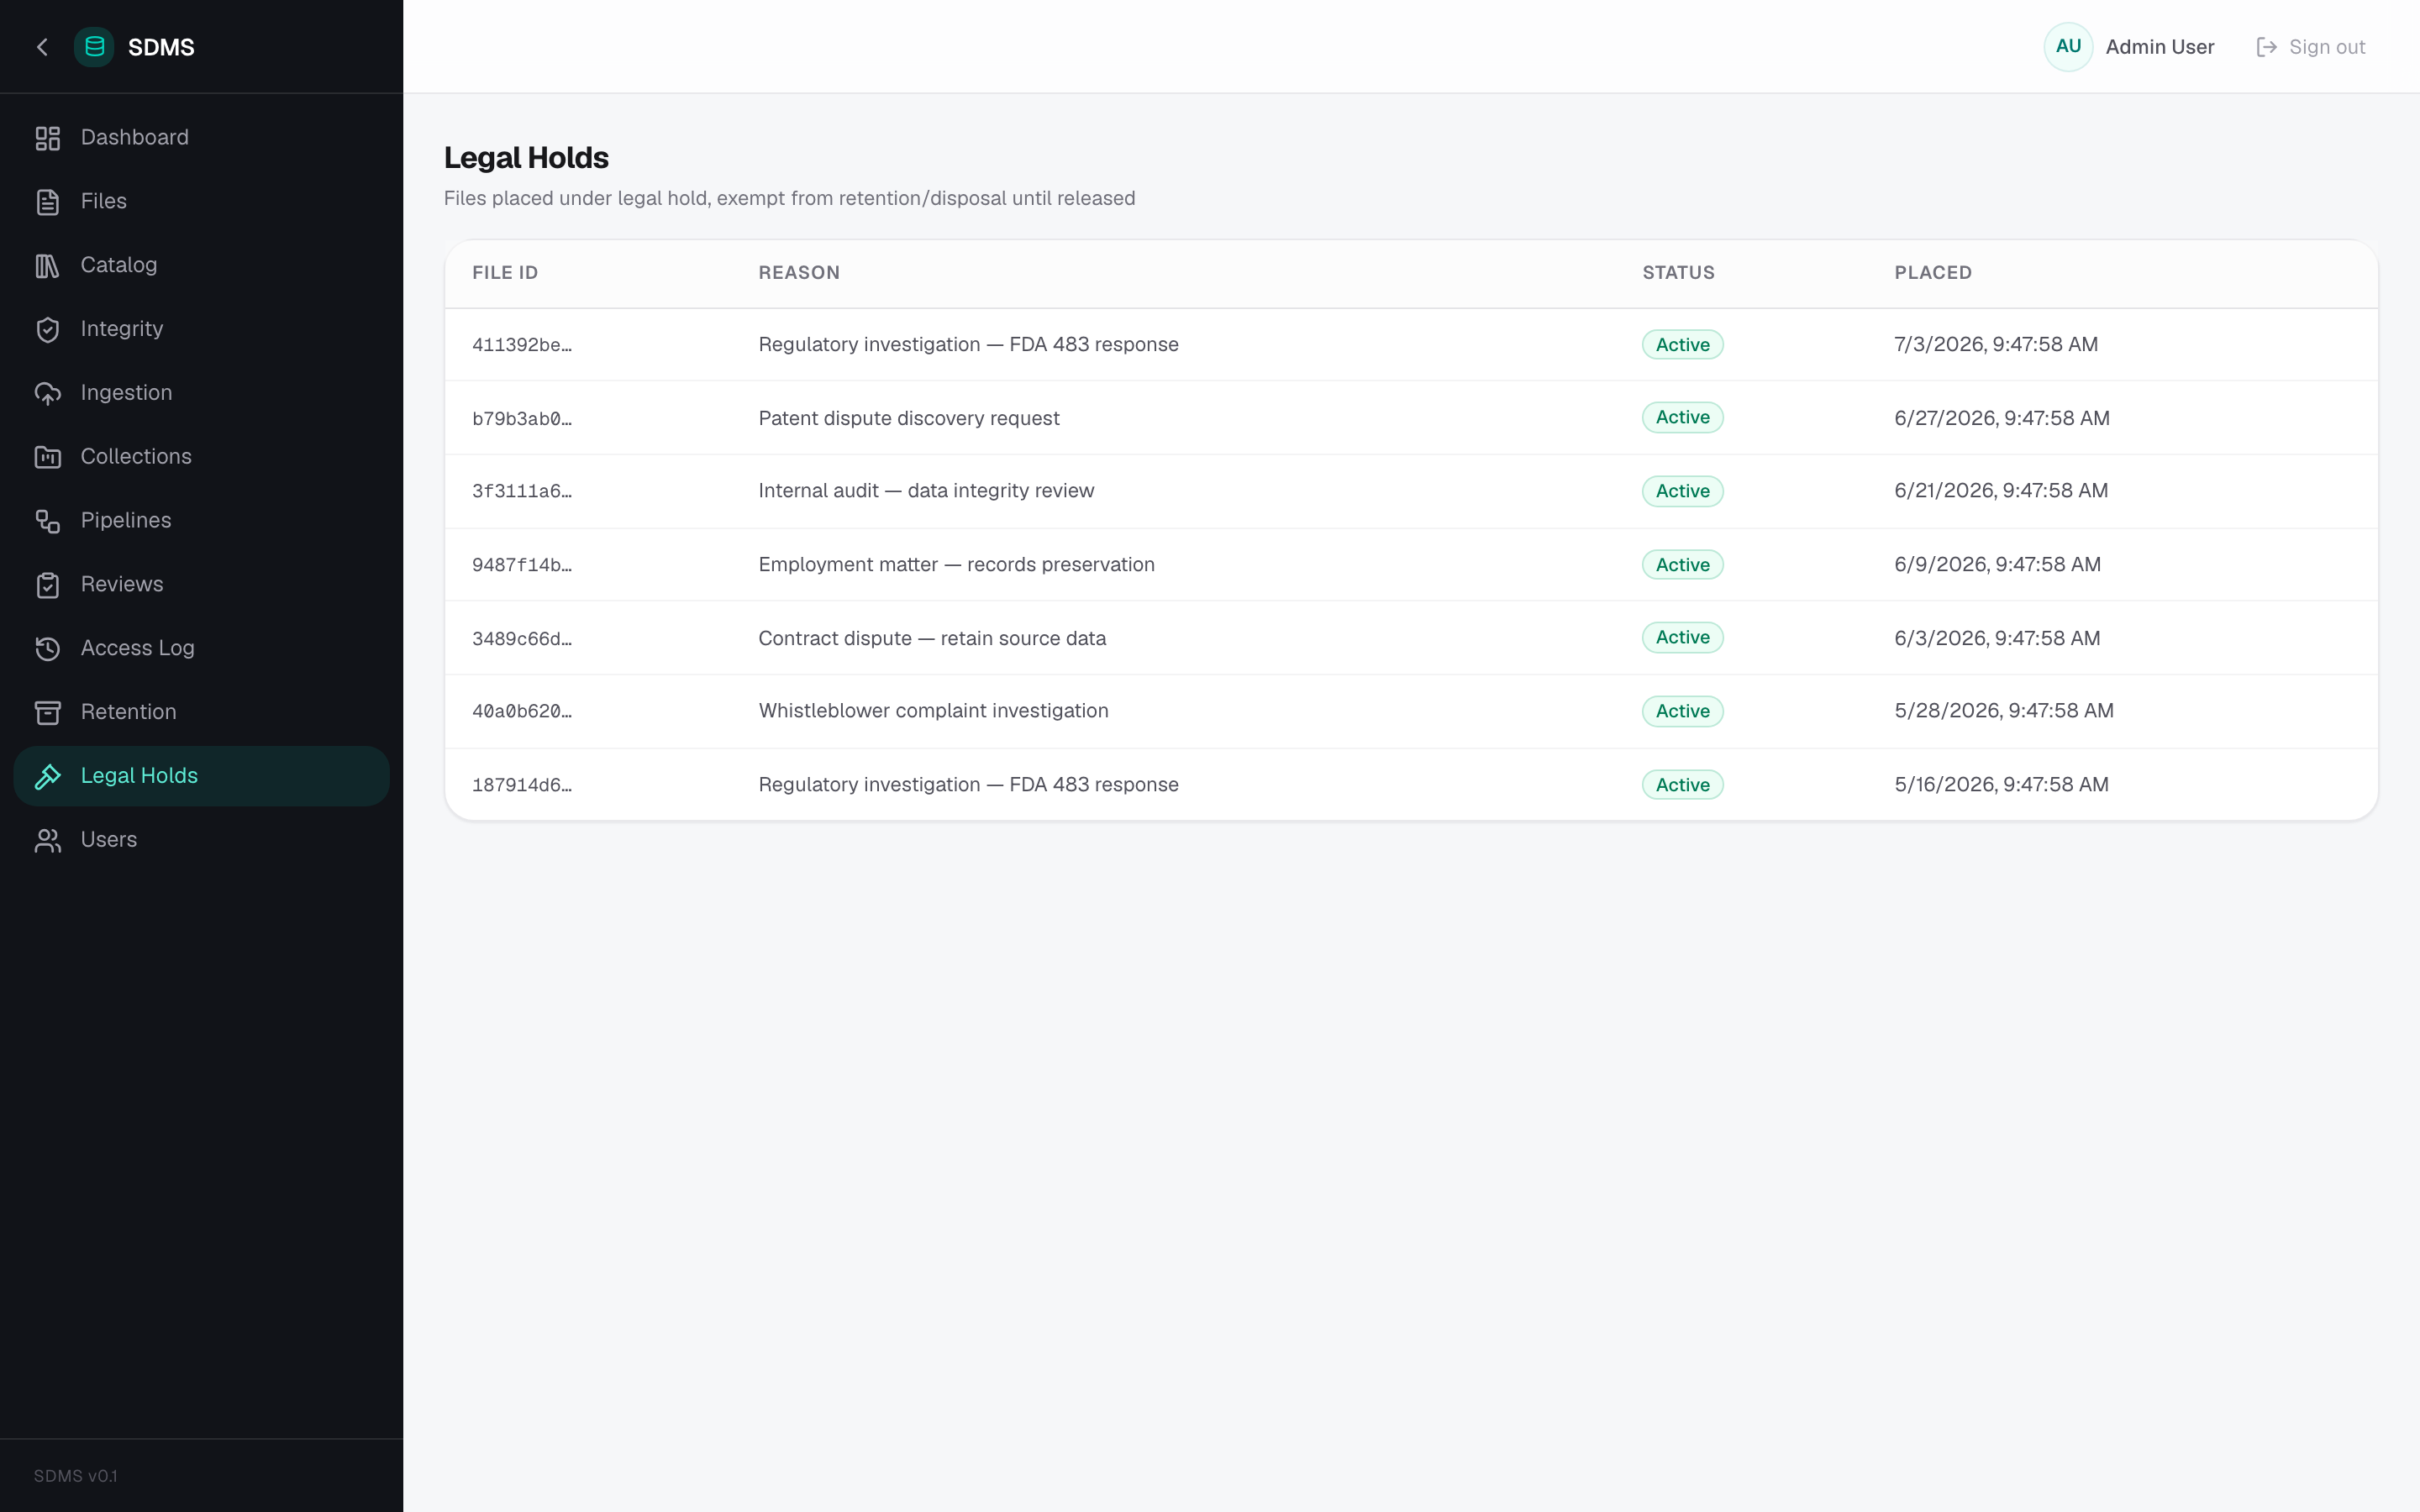Open the Ingestion section
Viewport: 2420px width, 1512px height.
[201, 394]
